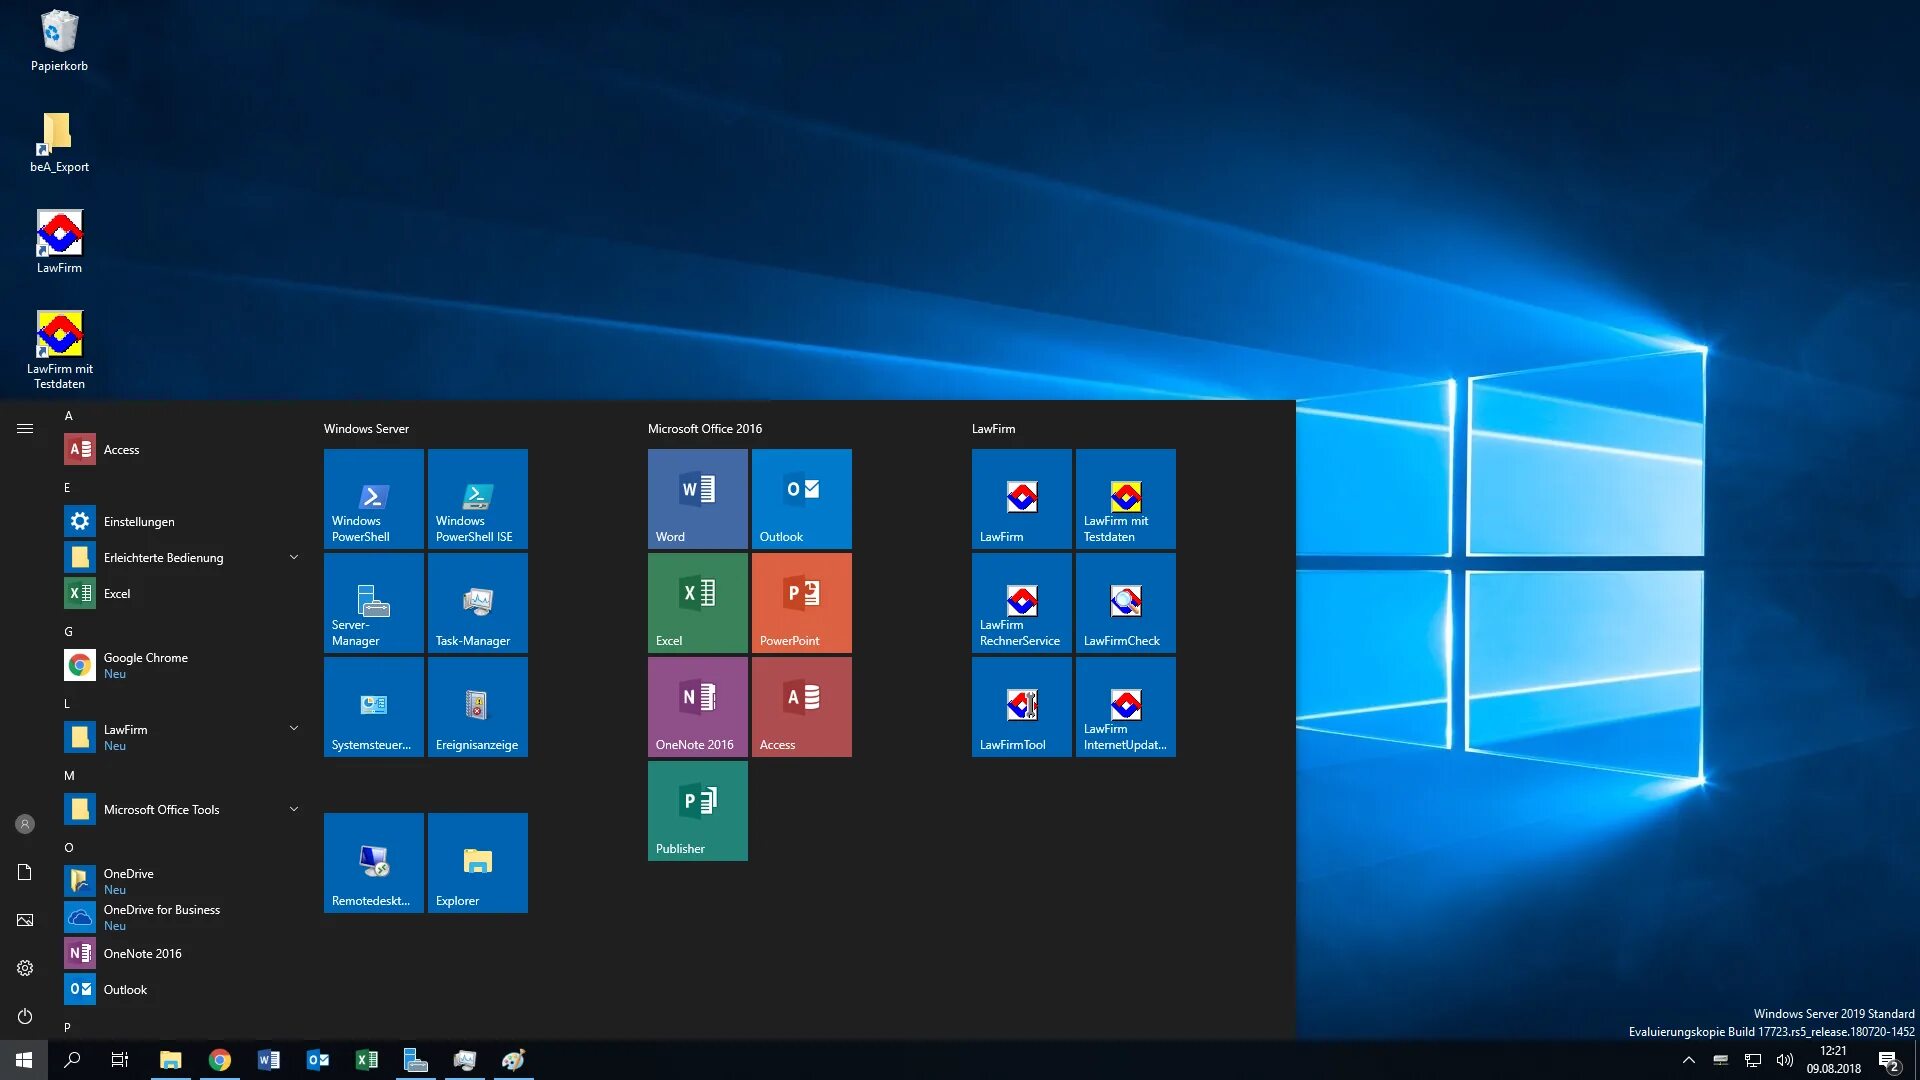This screenshot has height=1080, width=1920.
Task: Open the Ereignisanzeige tile
Action: click(477, 706)
